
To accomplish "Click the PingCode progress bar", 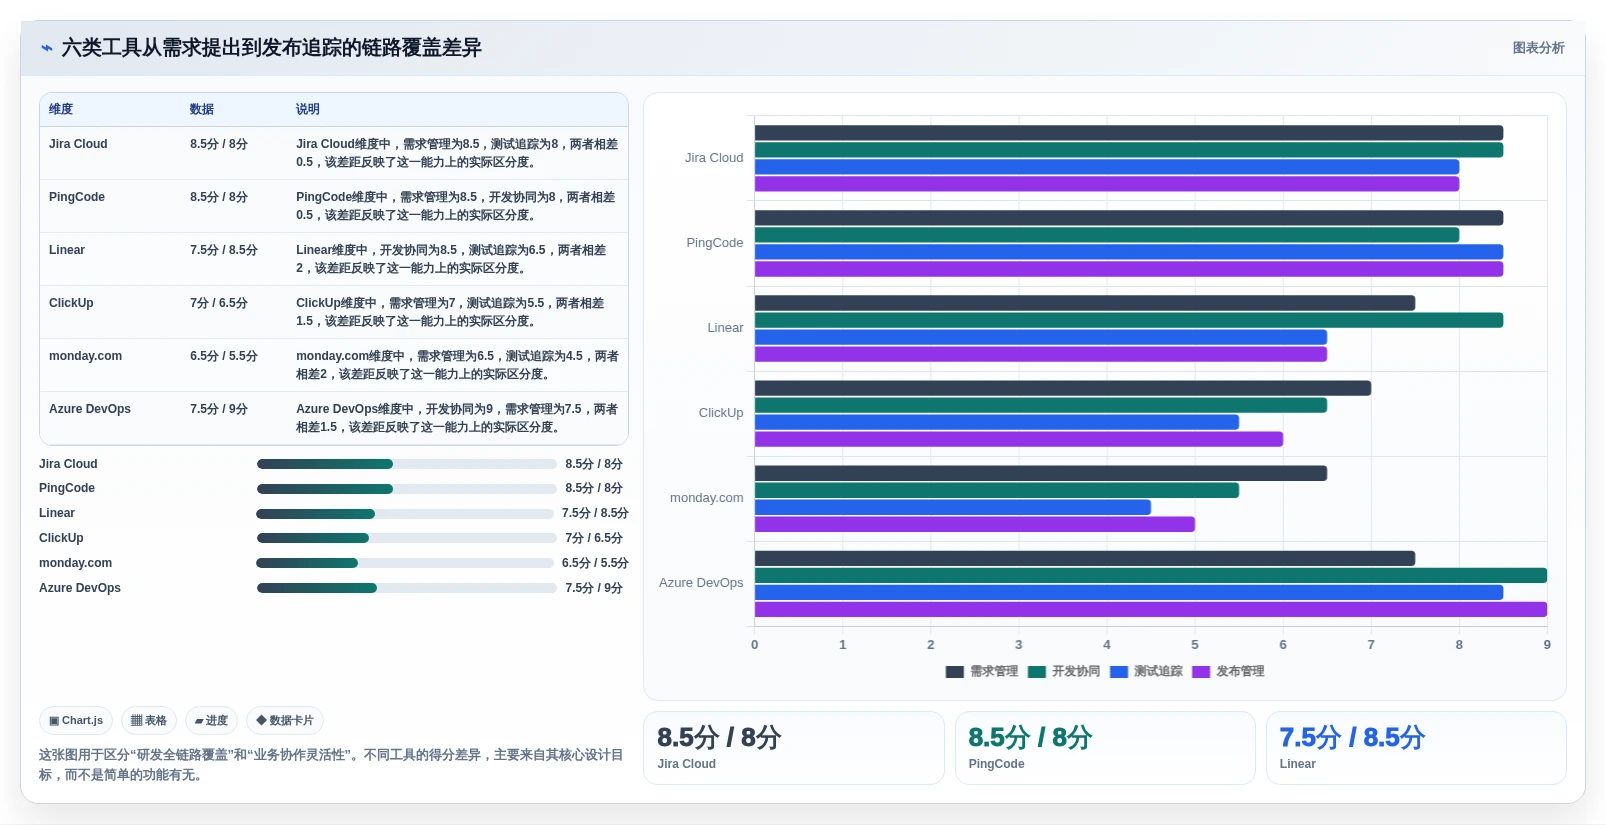I will 406,489.
